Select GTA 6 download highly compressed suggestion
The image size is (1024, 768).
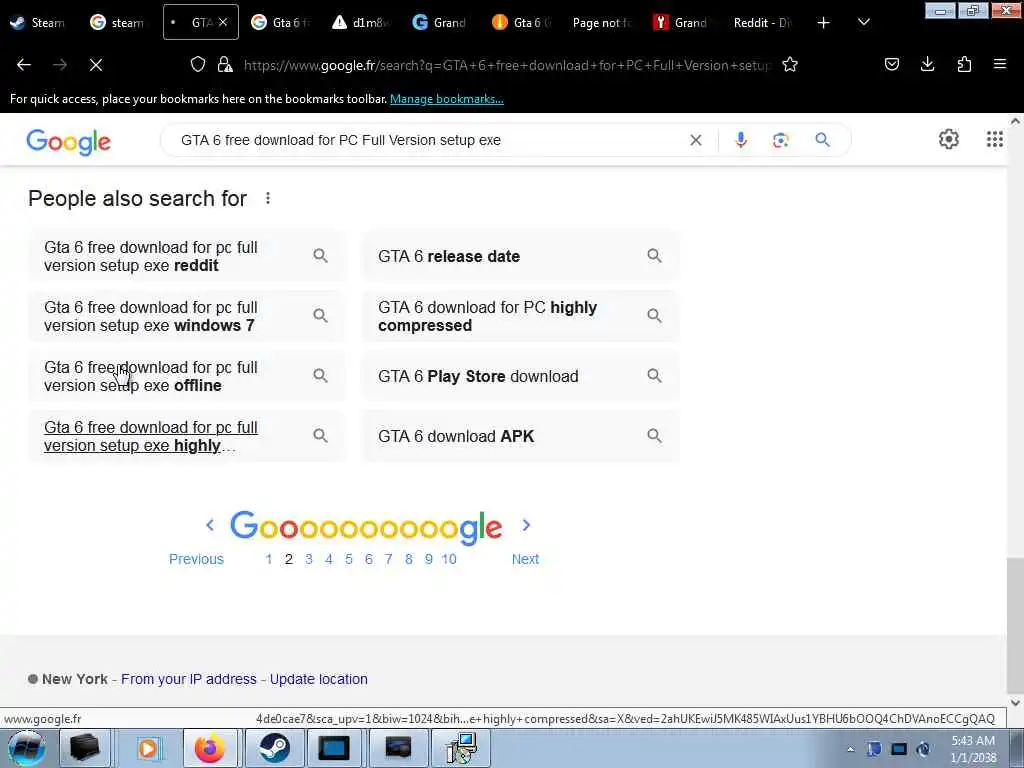click(x=520, y=316)
